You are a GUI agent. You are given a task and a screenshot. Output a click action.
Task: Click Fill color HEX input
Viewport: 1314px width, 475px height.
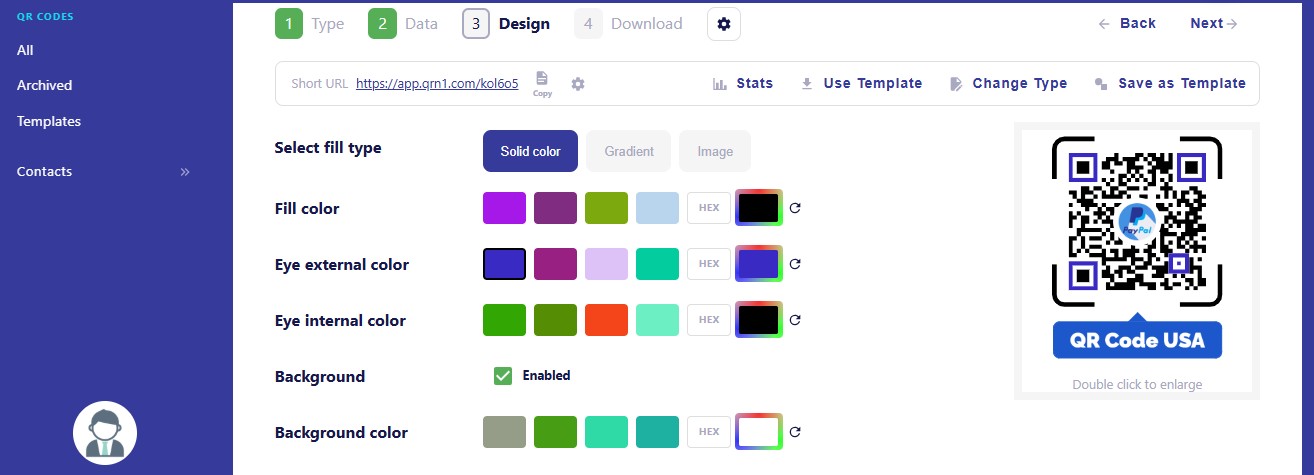(x=709, y=208)
